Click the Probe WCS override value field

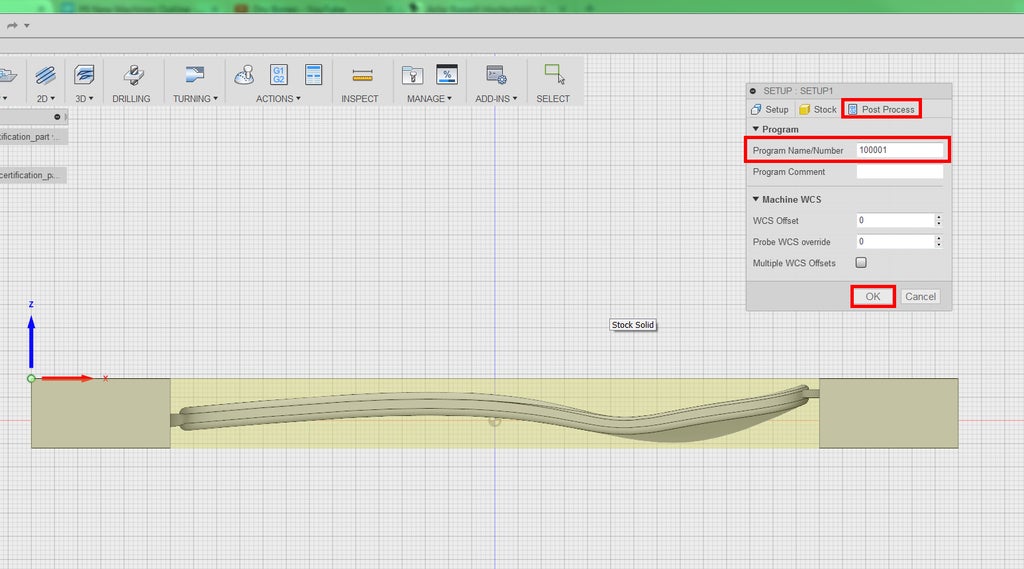tap(895, 242)
